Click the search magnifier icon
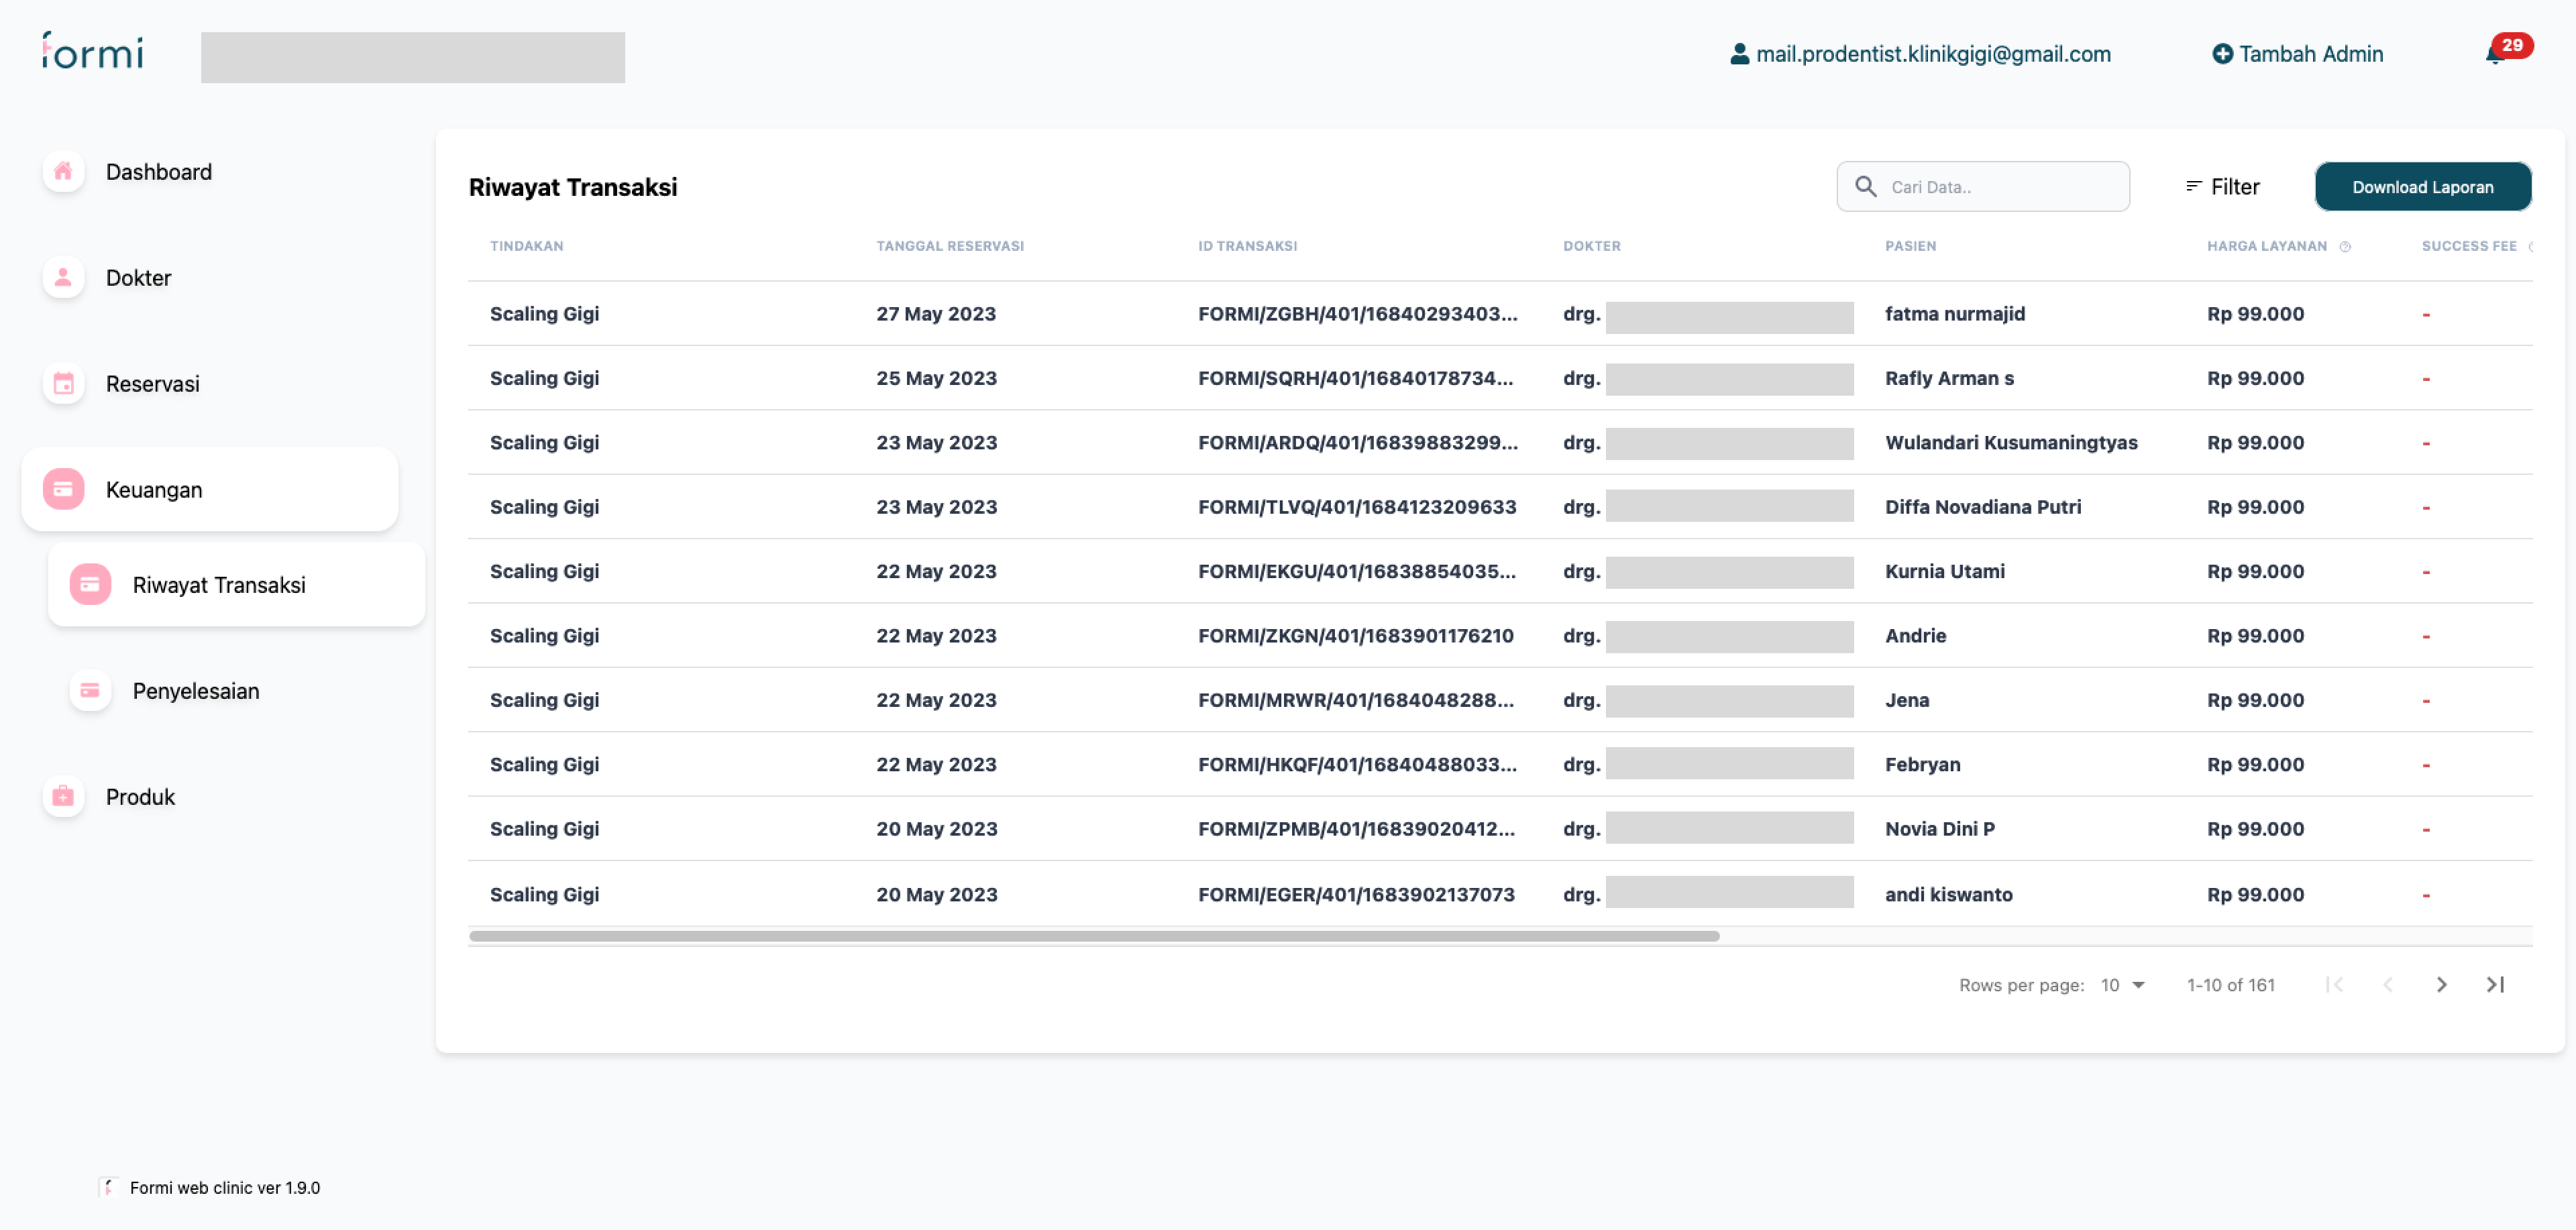Viewport: 2576px width, 1230px height. click(1865, 187)
